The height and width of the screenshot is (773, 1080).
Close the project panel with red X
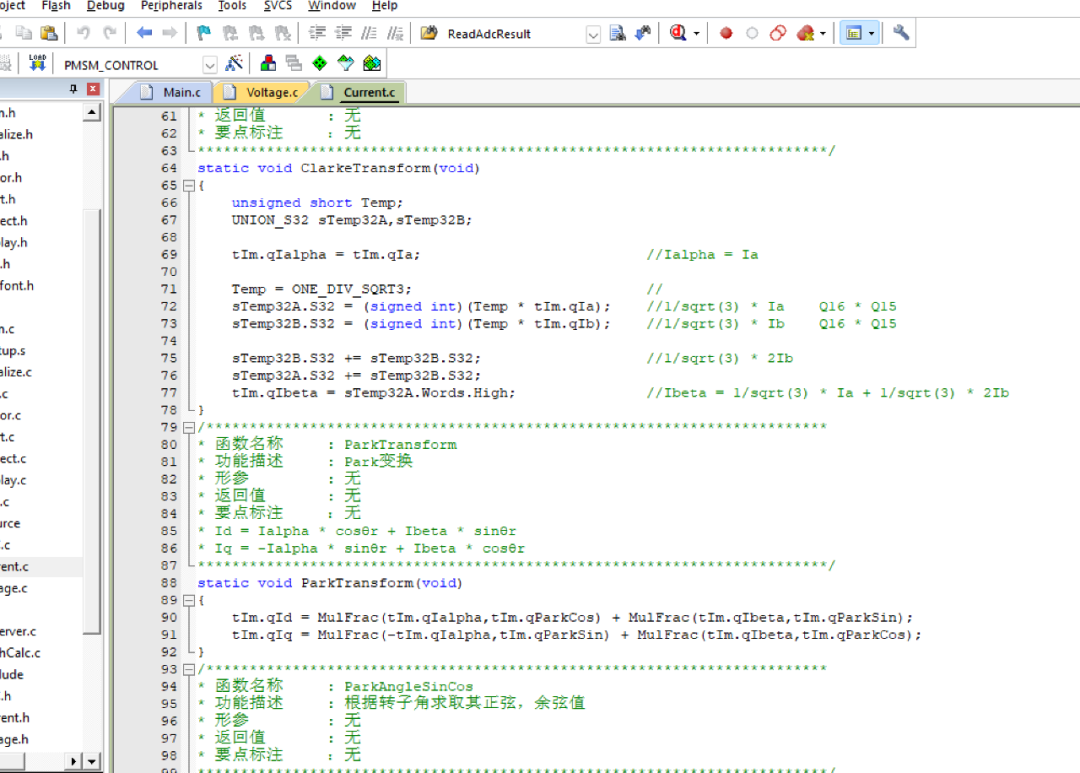tap(93, 89)
